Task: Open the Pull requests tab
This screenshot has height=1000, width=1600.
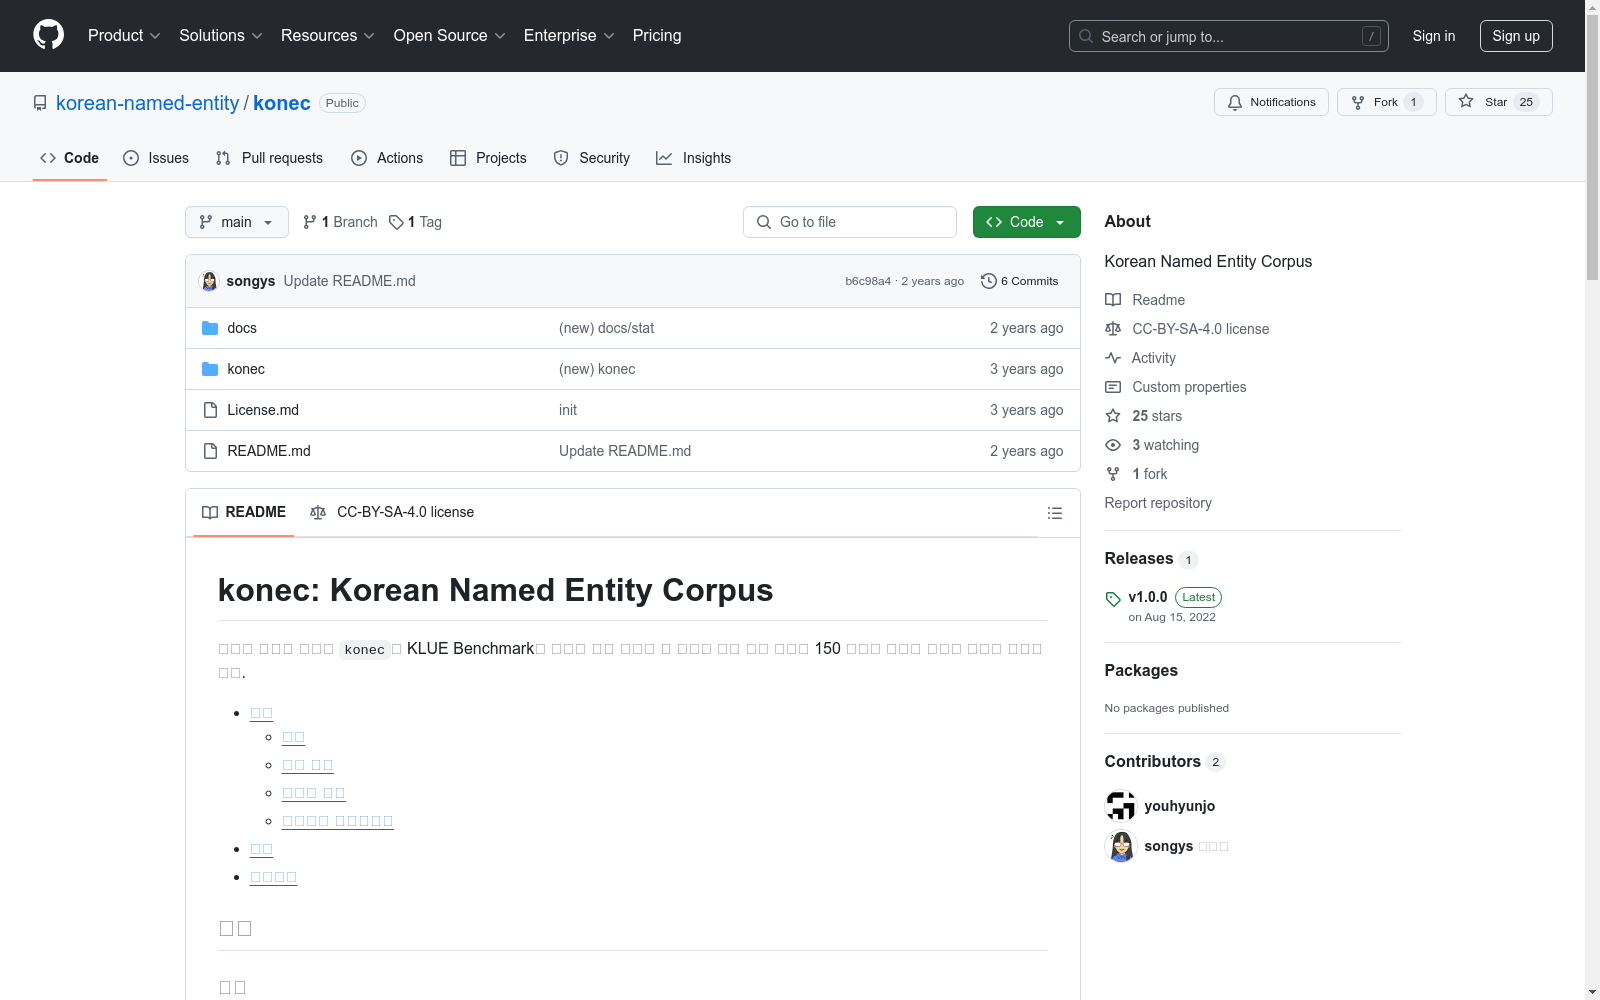Action: [x=269, y=158]
